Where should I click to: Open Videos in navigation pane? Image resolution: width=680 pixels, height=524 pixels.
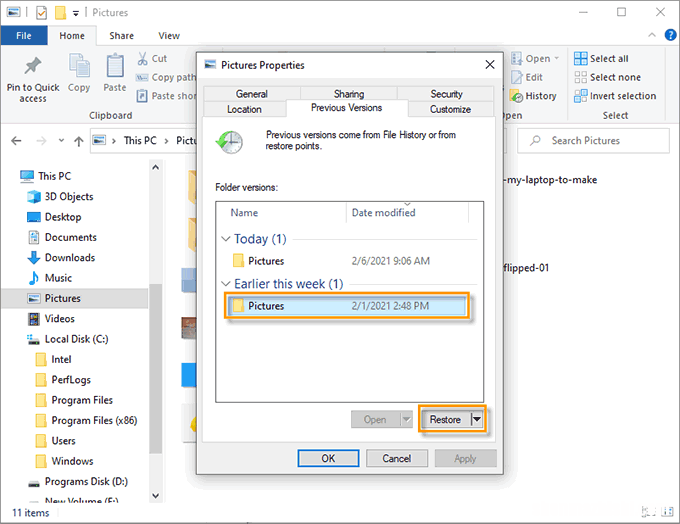pyautogui.click(x=51, y=319)
